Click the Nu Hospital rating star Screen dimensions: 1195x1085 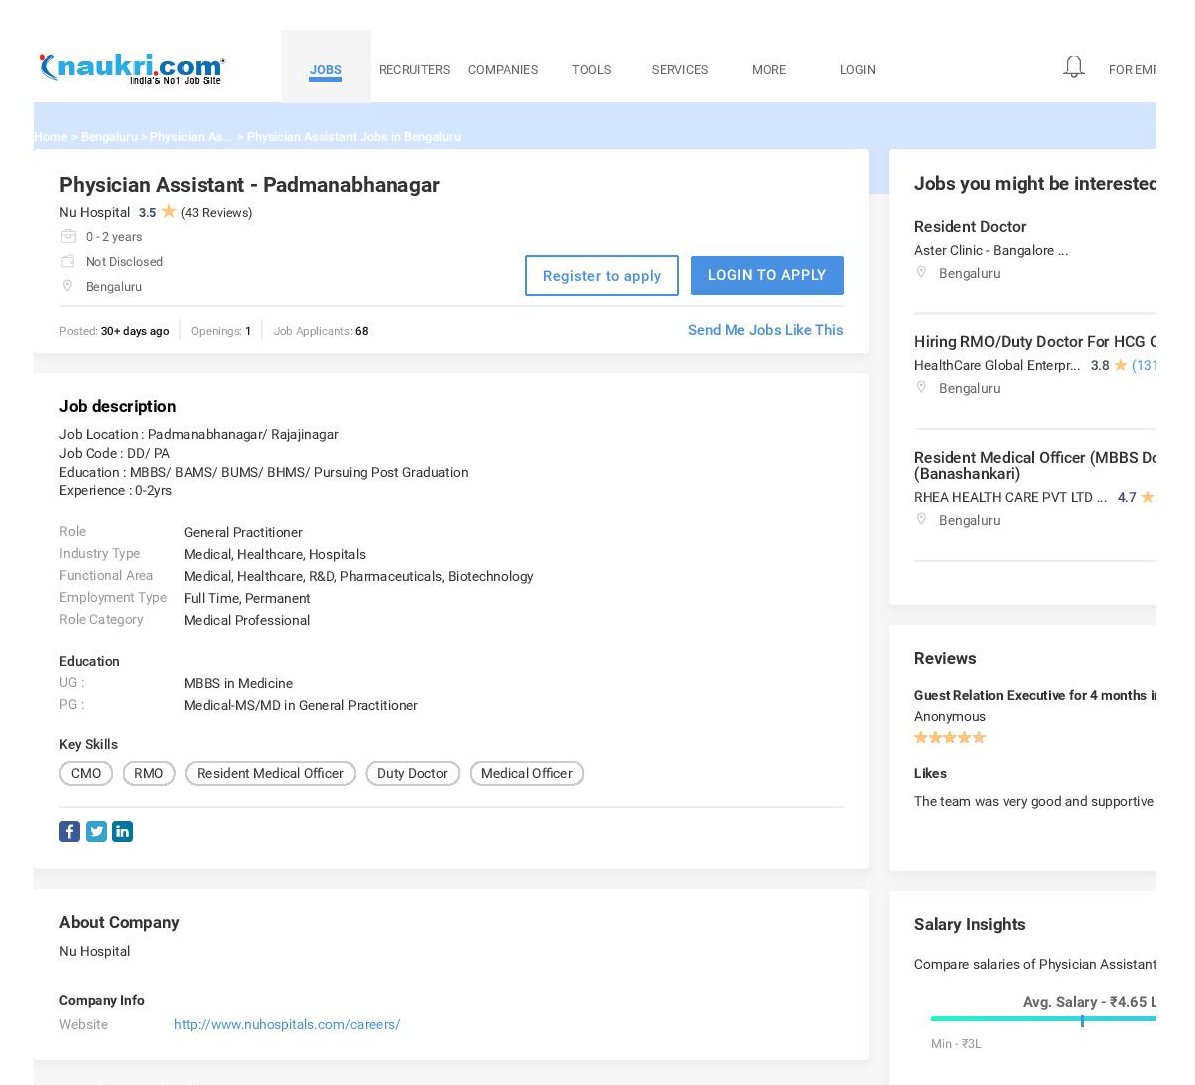coord(169,212)
